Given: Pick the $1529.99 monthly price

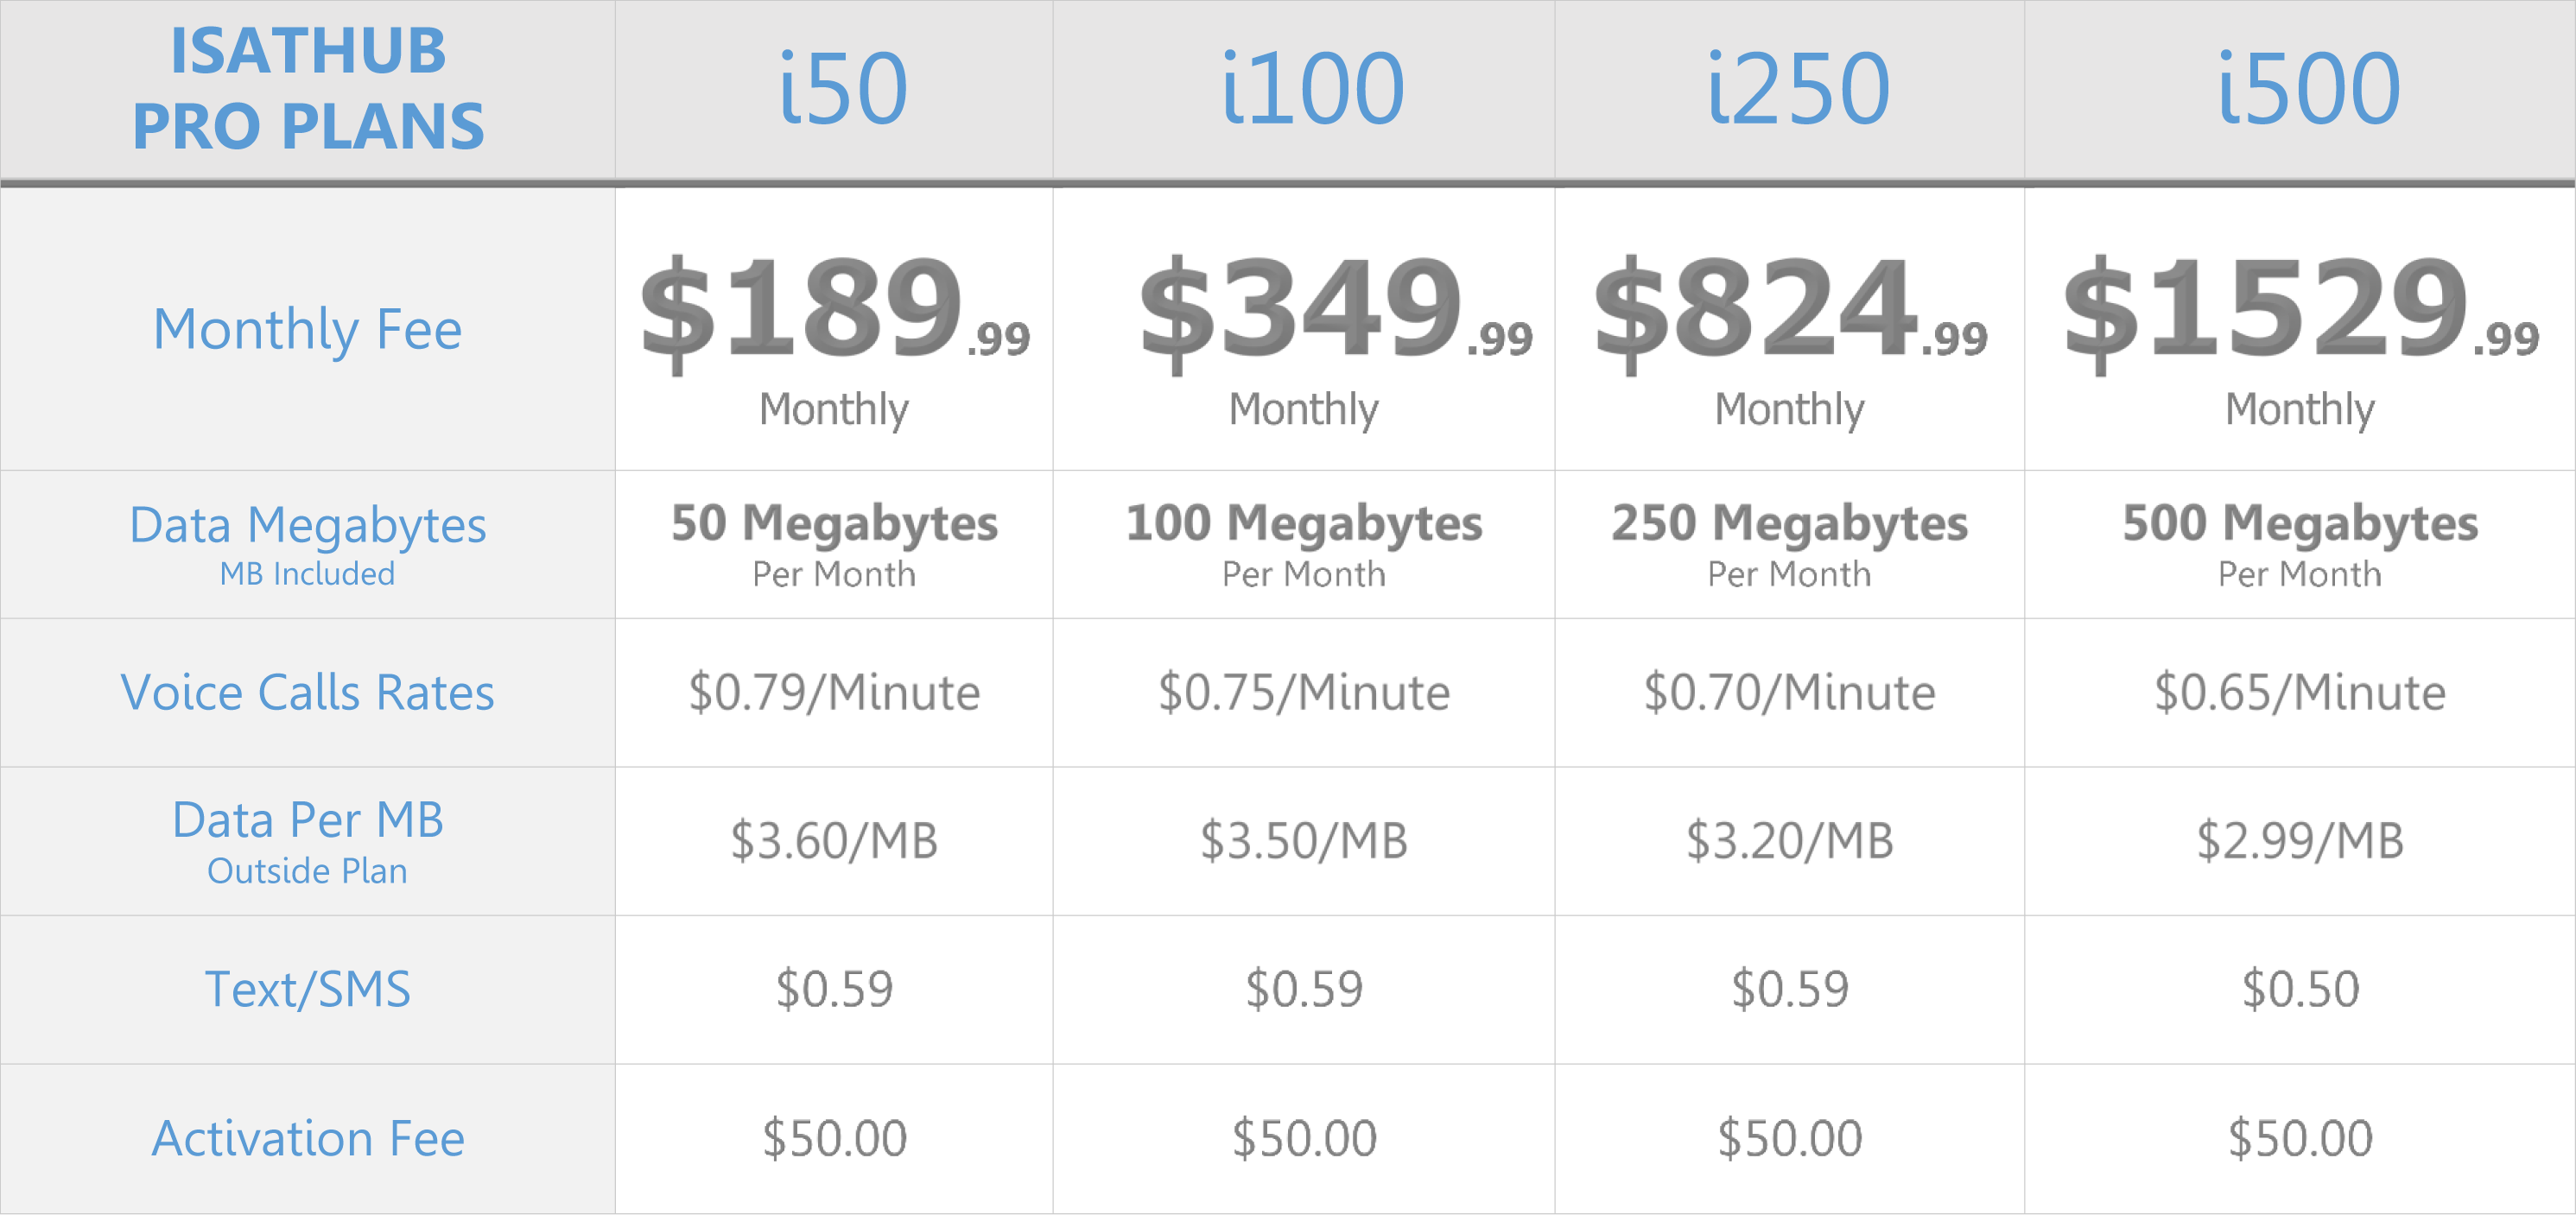Looking at the screenshot, I should (x=2299, y=310).
